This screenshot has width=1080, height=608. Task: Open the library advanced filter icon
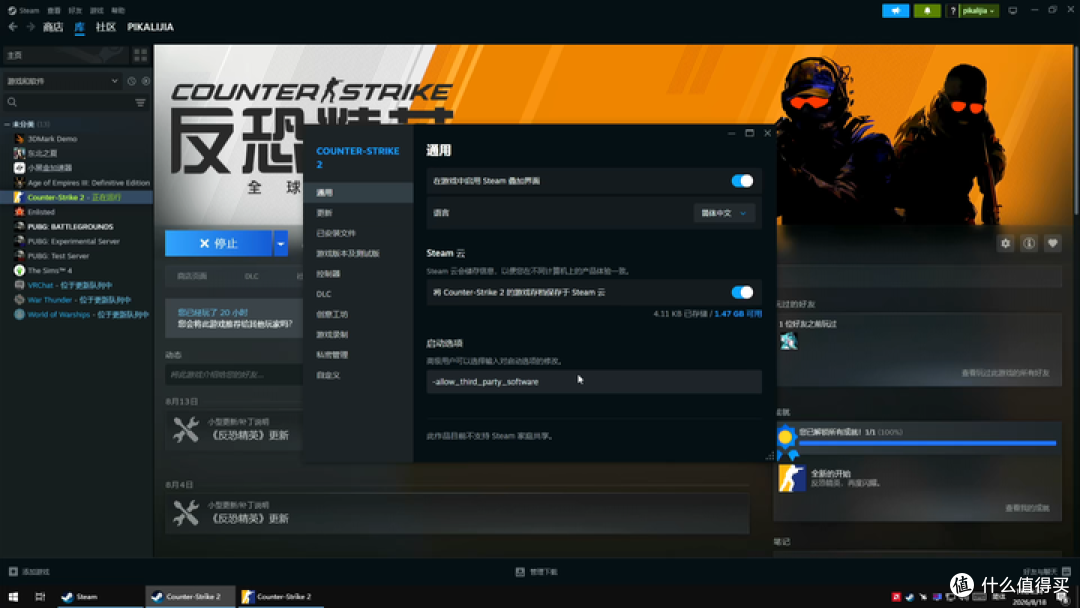(x=140, y=103)
